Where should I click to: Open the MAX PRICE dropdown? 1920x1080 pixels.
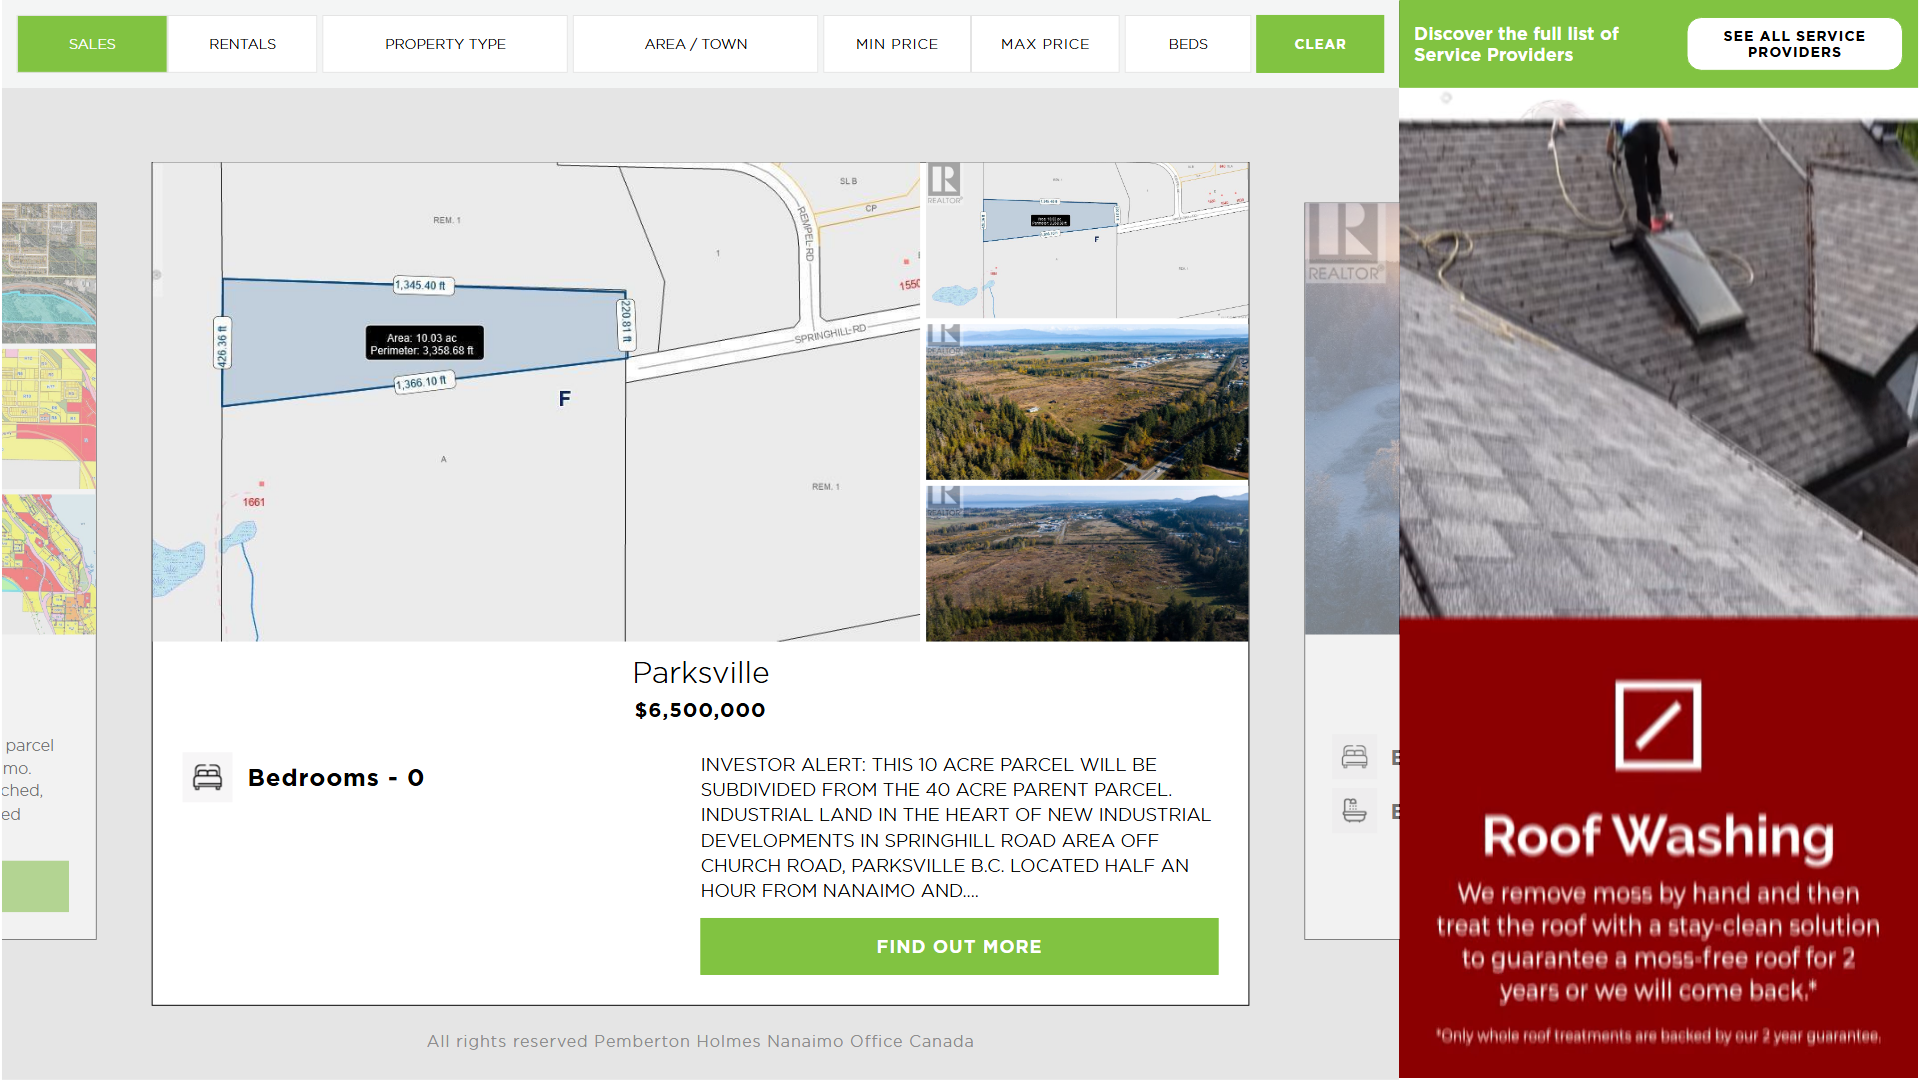coord(1044,44)
